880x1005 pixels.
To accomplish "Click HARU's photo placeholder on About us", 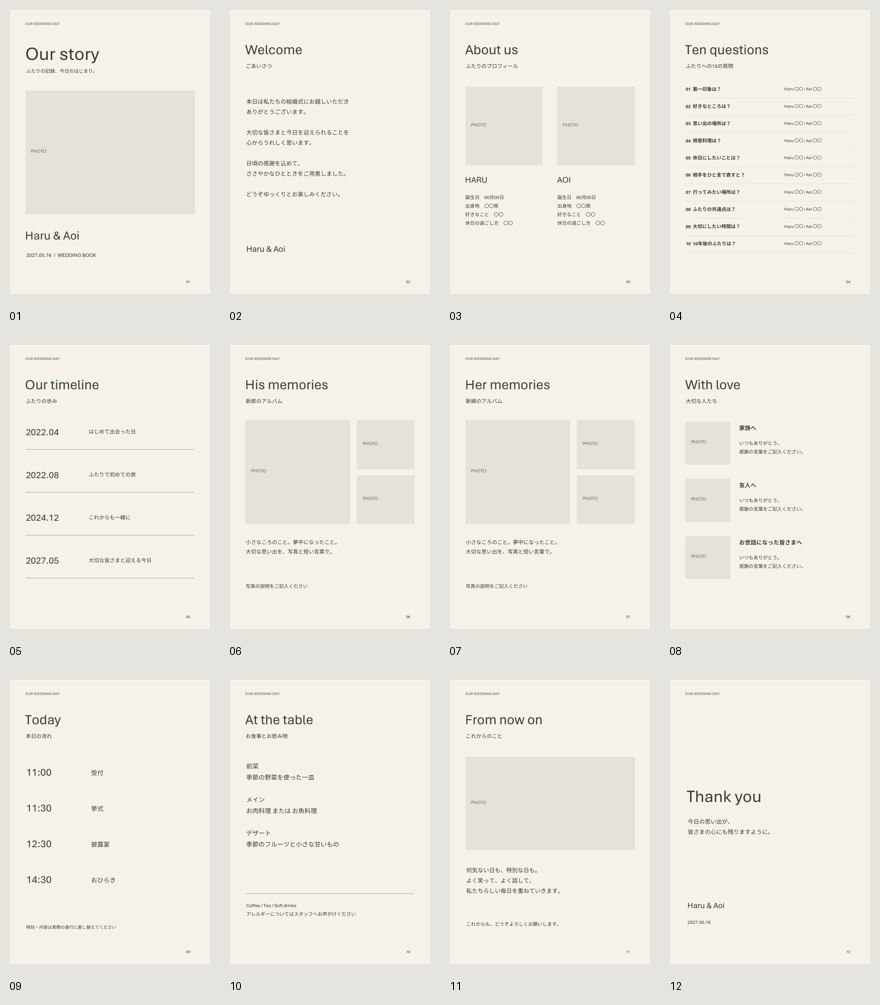I will (504, 126).
